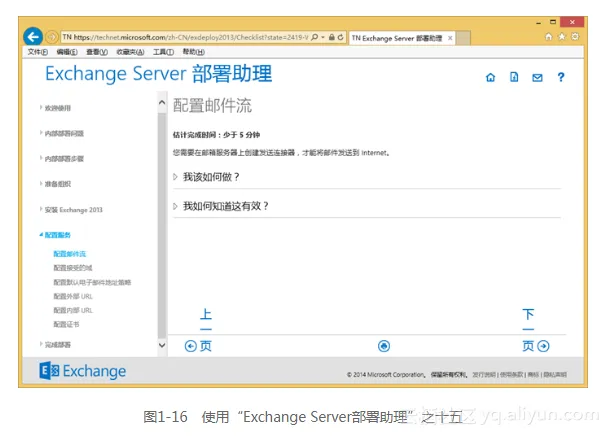The image size is (610, 436).
Task: Open the 帮助(H) menu
Action: [x=193, y=52]
